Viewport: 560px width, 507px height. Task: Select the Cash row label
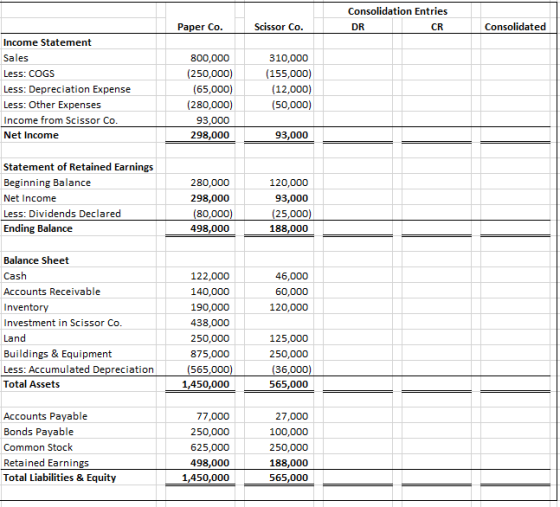[x=15, y=276]
